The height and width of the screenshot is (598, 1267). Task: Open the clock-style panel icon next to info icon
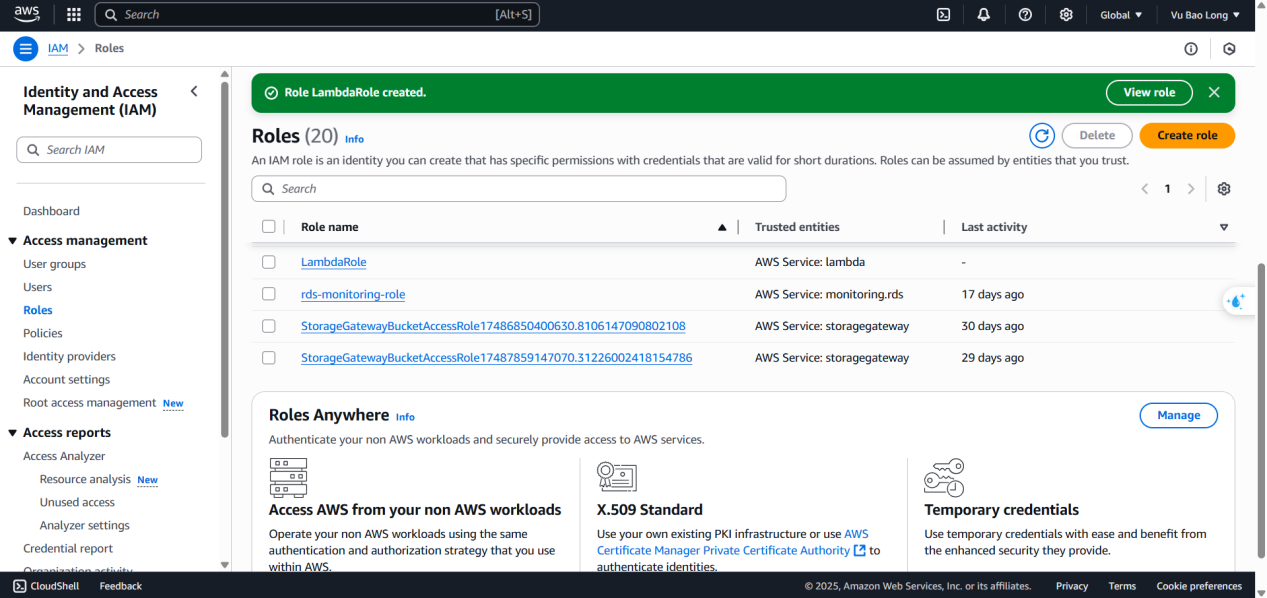coord(1229,48)
